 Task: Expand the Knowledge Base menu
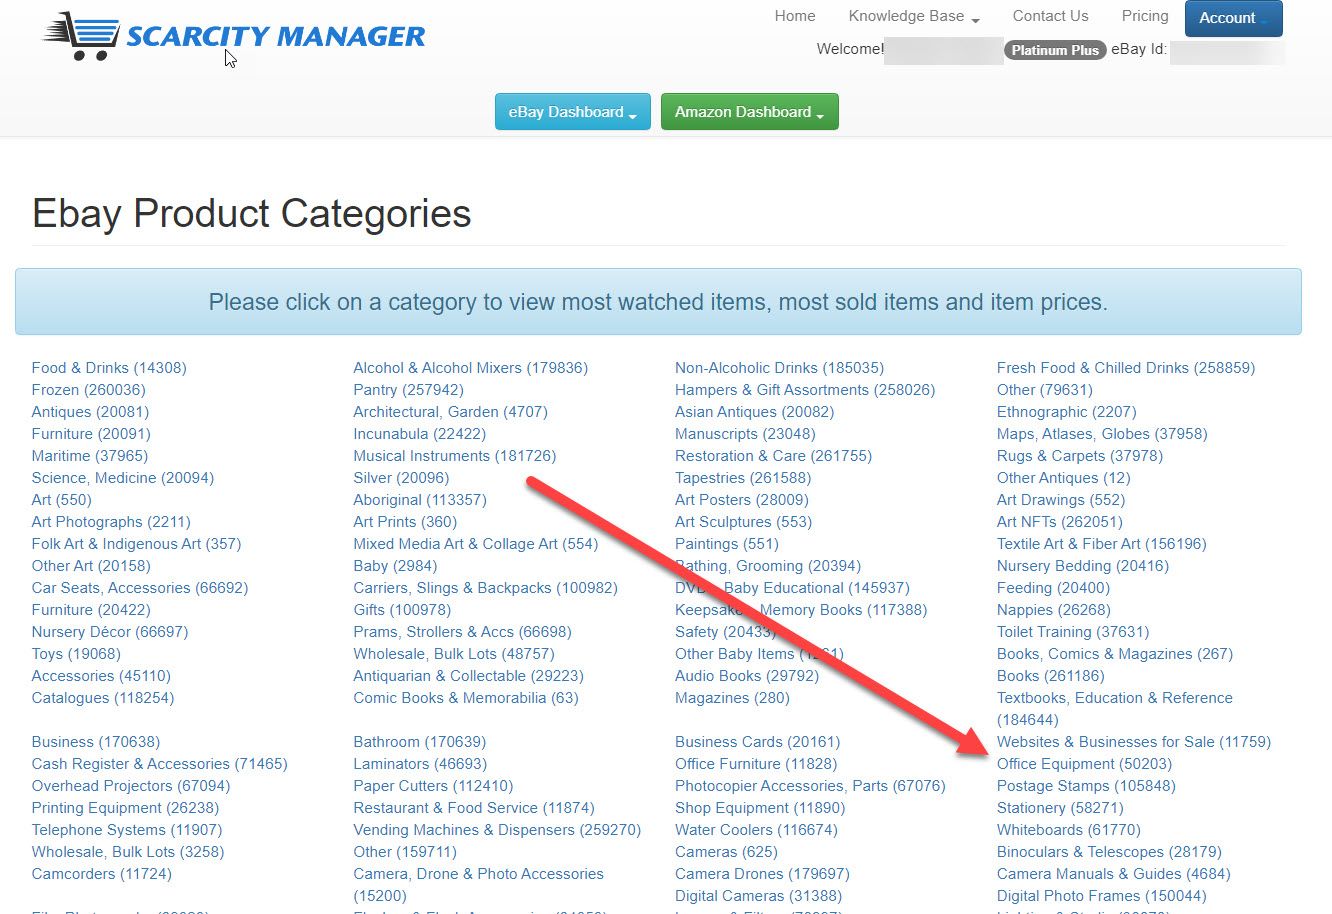pos(914,16)
